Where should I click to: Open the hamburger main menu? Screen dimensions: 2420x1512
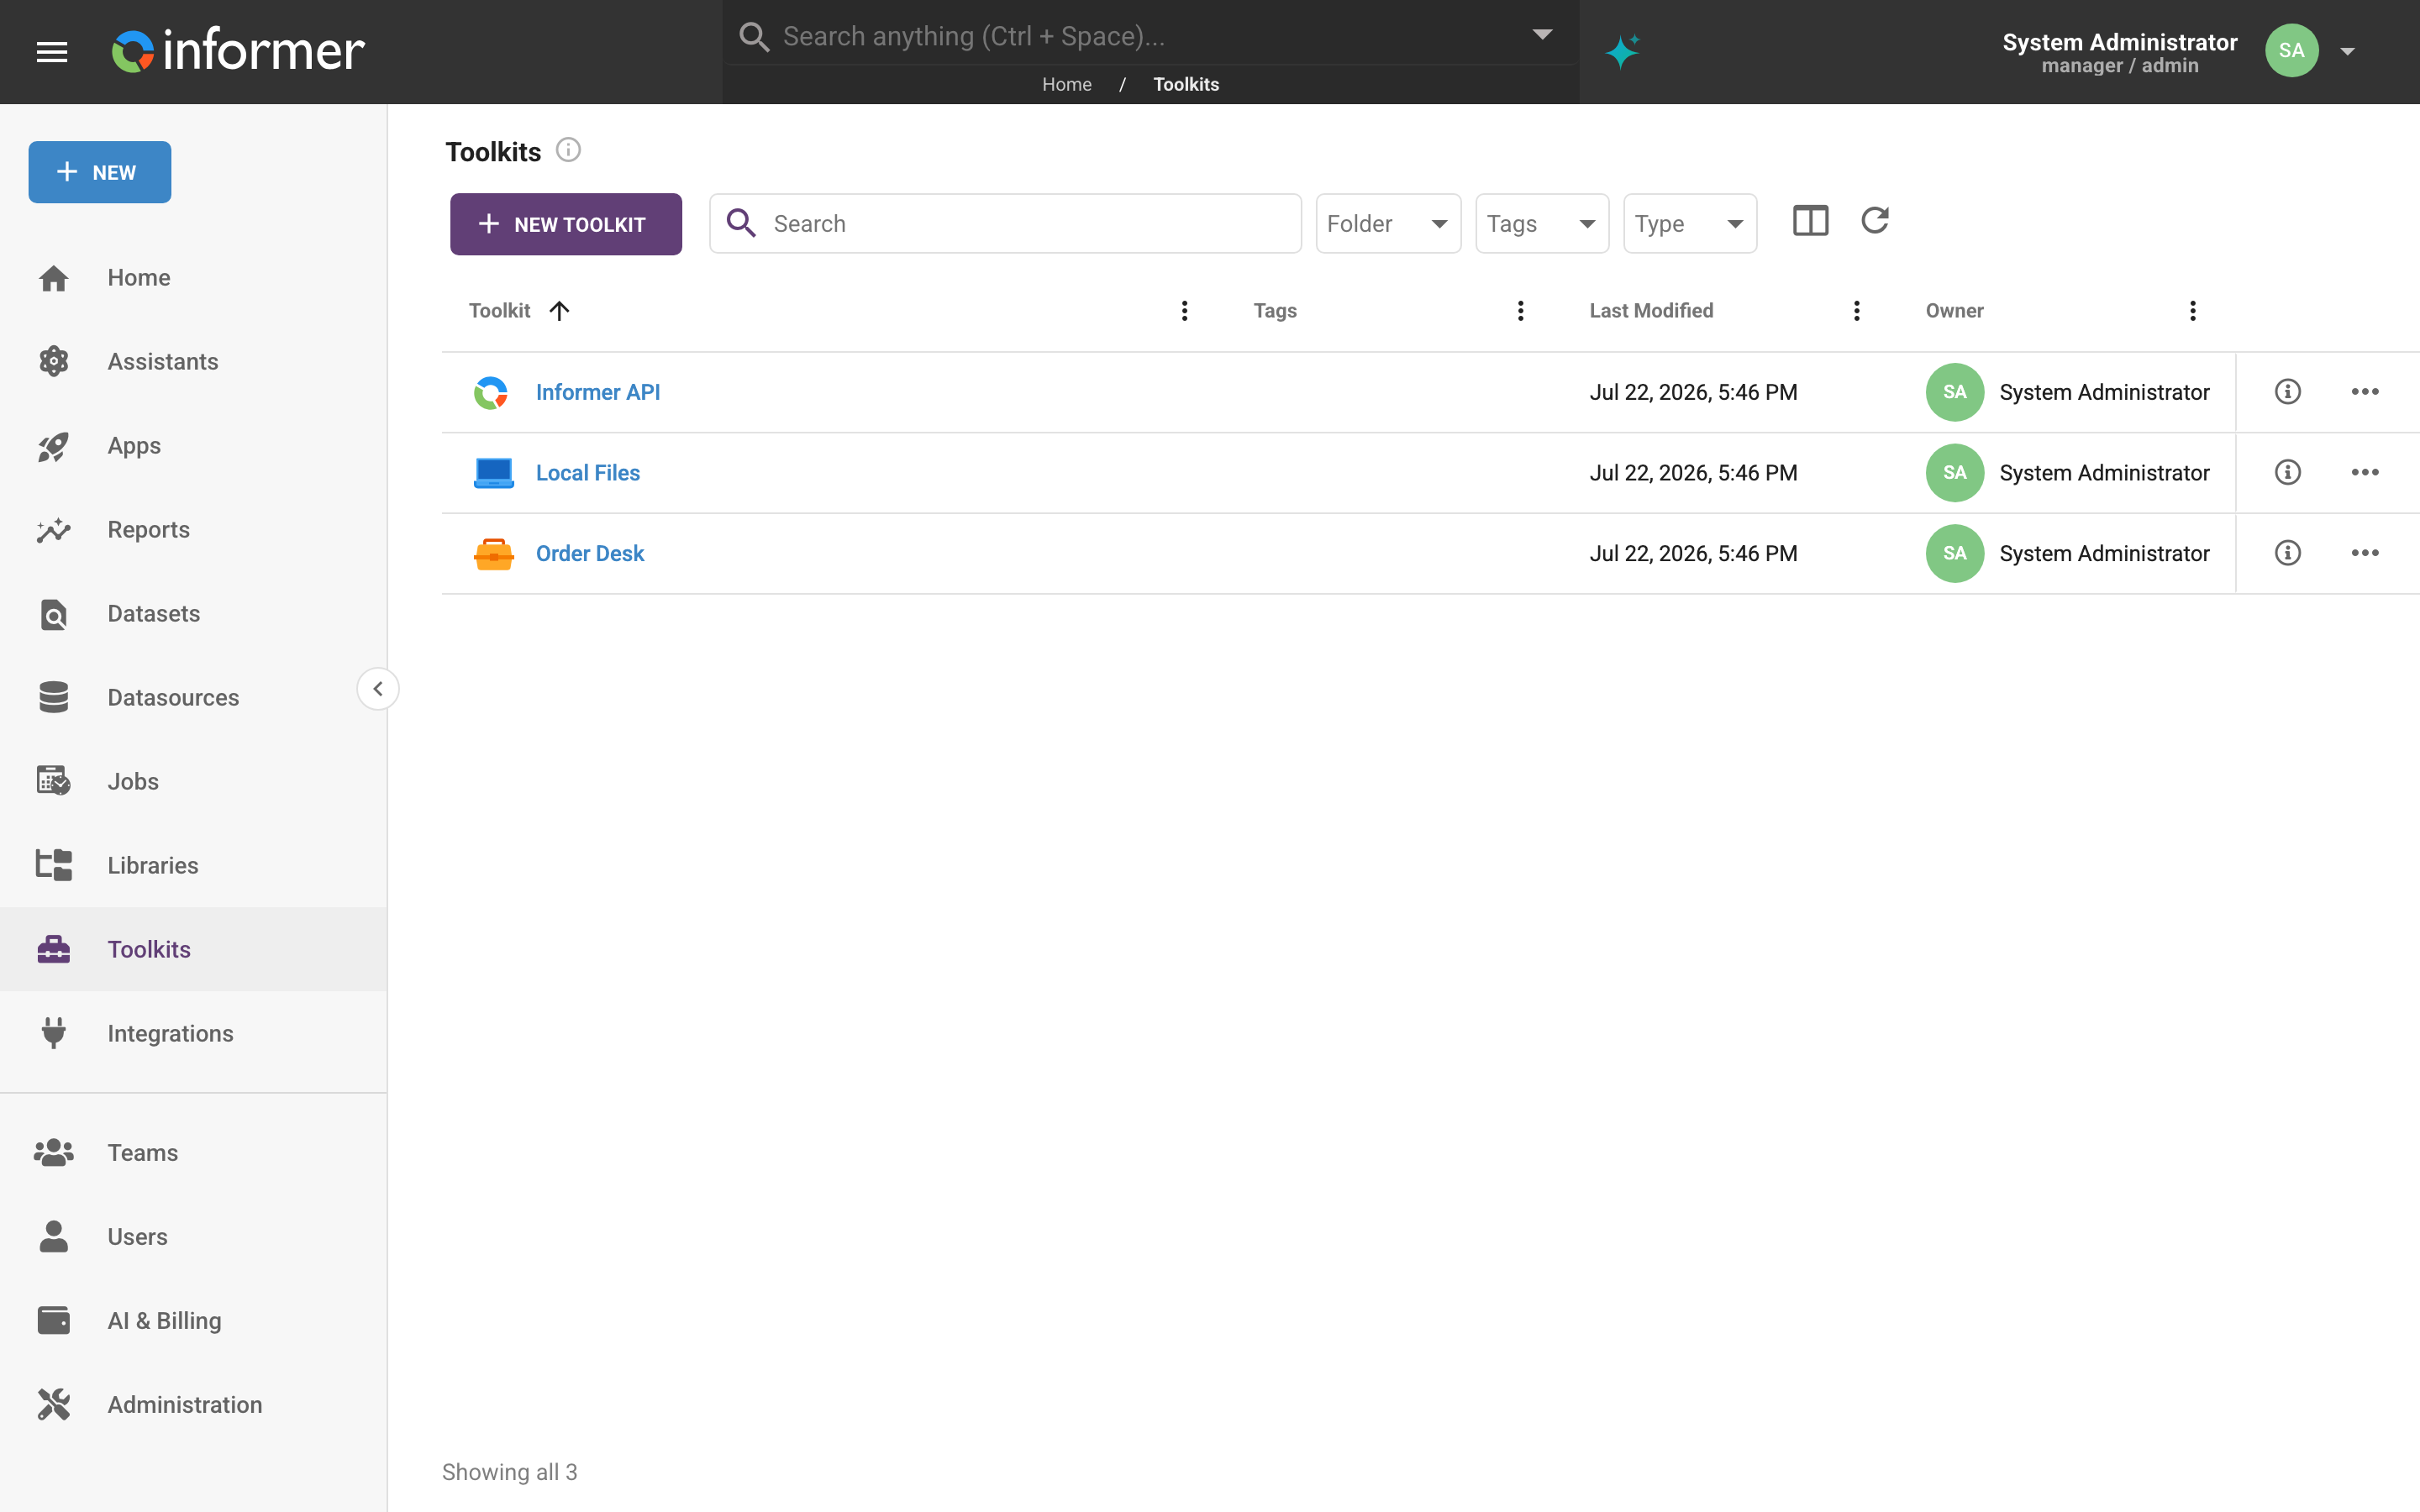[x=52, y=51]
